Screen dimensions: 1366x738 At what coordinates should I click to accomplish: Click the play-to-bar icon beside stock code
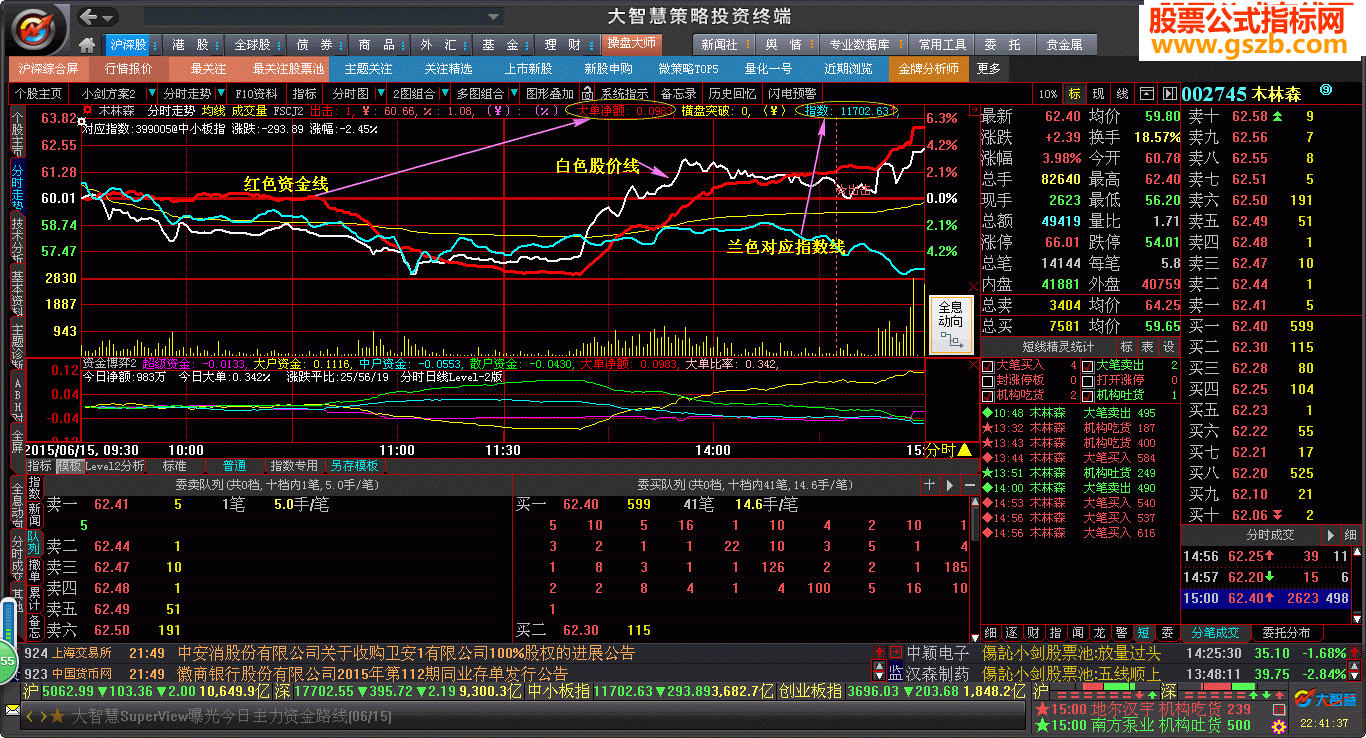[x=1169, y=94]
